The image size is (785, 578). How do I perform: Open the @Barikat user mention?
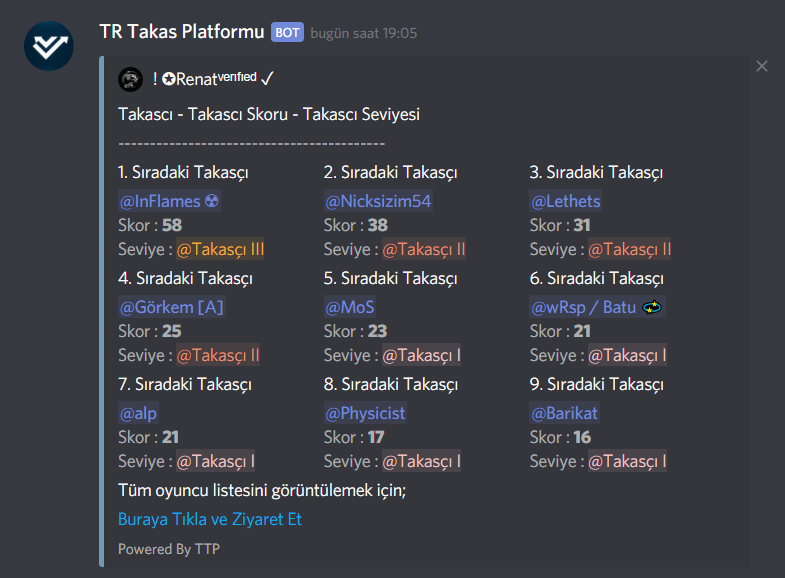564,413
